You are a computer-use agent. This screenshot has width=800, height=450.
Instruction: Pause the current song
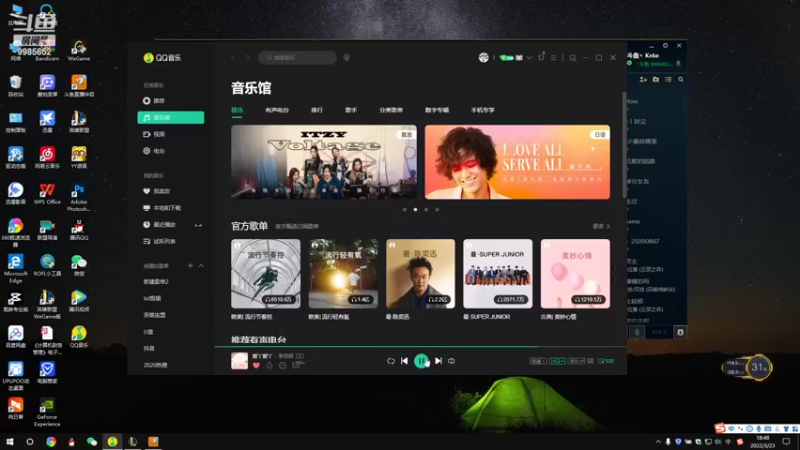pyautogui.click(x=421, y=361)
